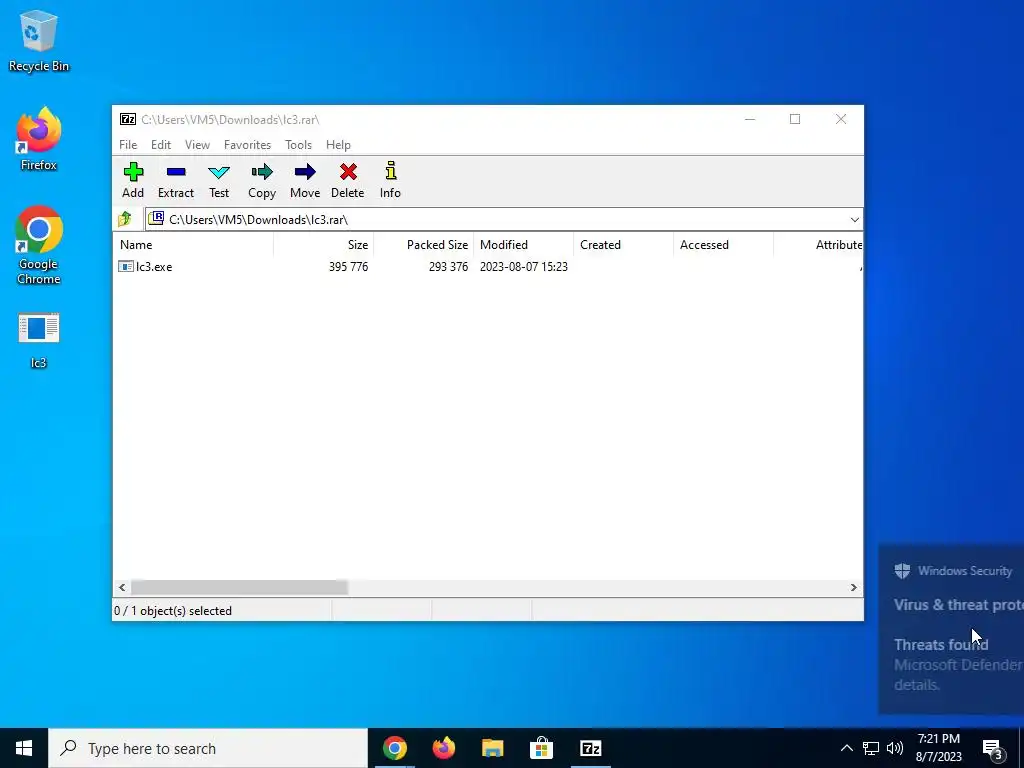Image resolution: width=1024 pixels, height=768 pixels.
Task: Sort by Packed Size column header
Action: (x=423, y=245)
